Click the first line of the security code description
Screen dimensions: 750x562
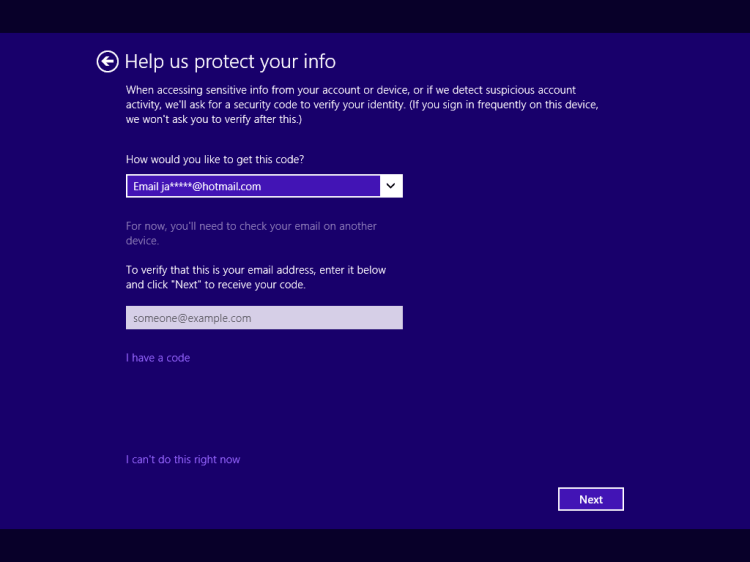[350, 90]
